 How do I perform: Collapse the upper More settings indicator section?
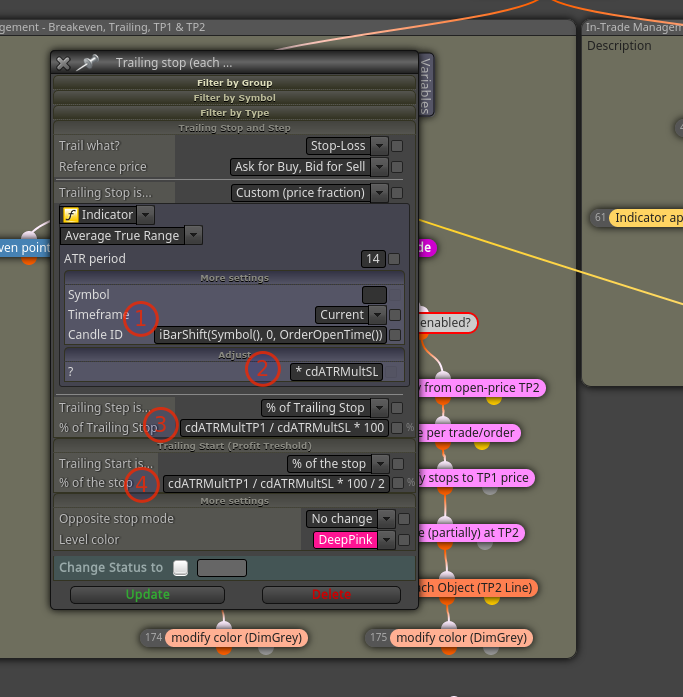[x=235, y=278]
